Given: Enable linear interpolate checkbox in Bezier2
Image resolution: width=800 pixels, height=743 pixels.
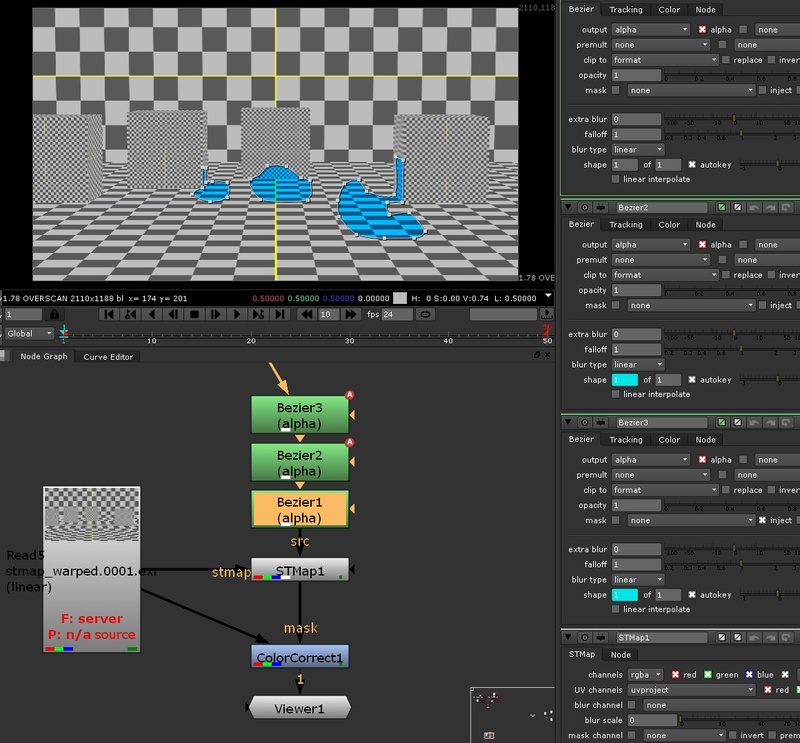Looking at the screenshot, I should pyautogui.click(x=616, y=394).
